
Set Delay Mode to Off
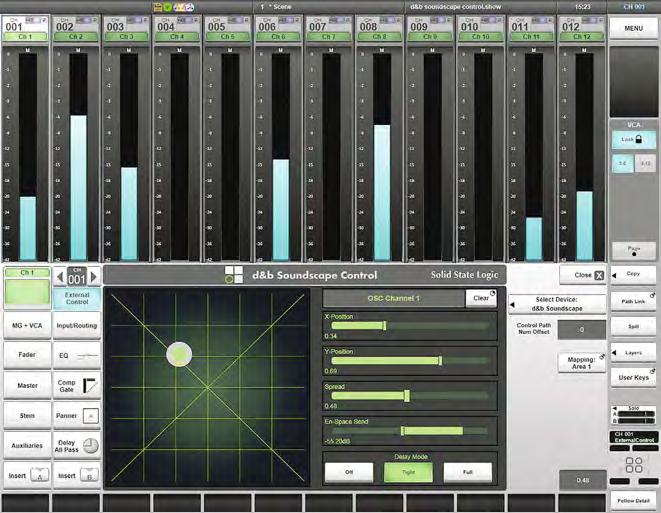(x=349, y=472)
